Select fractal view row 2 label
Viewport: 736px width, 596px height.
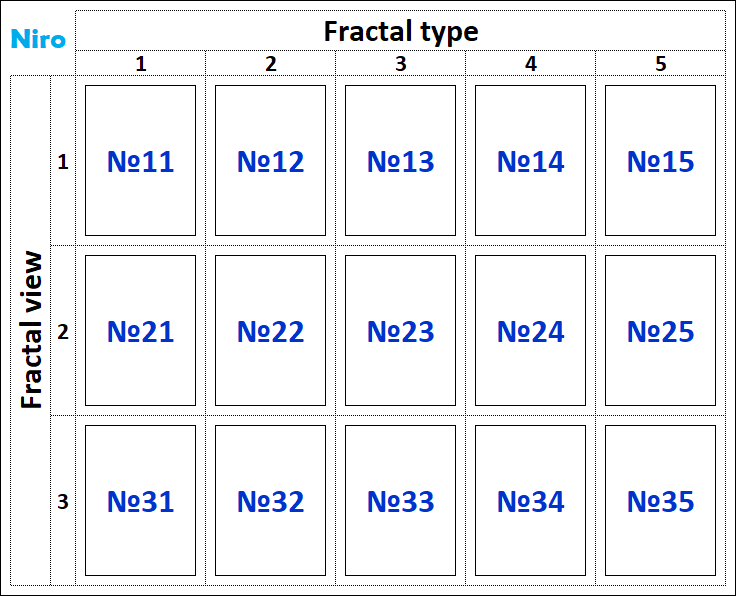(63, 331)
